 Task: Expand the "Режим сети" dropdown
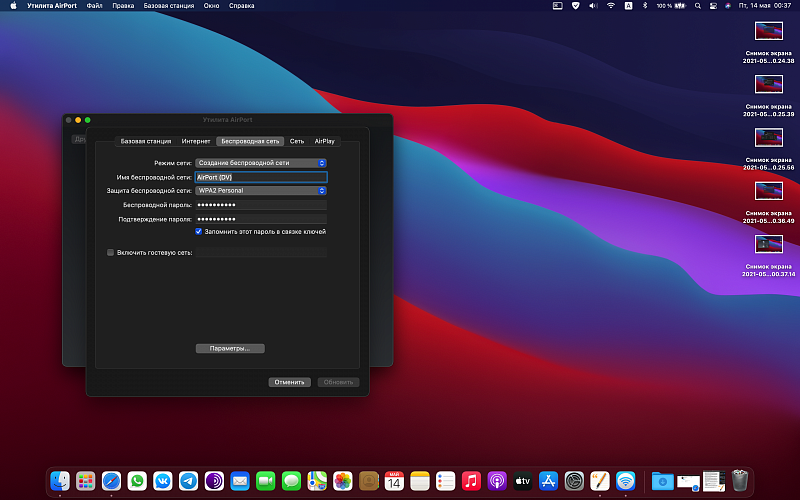pos(260,163)
